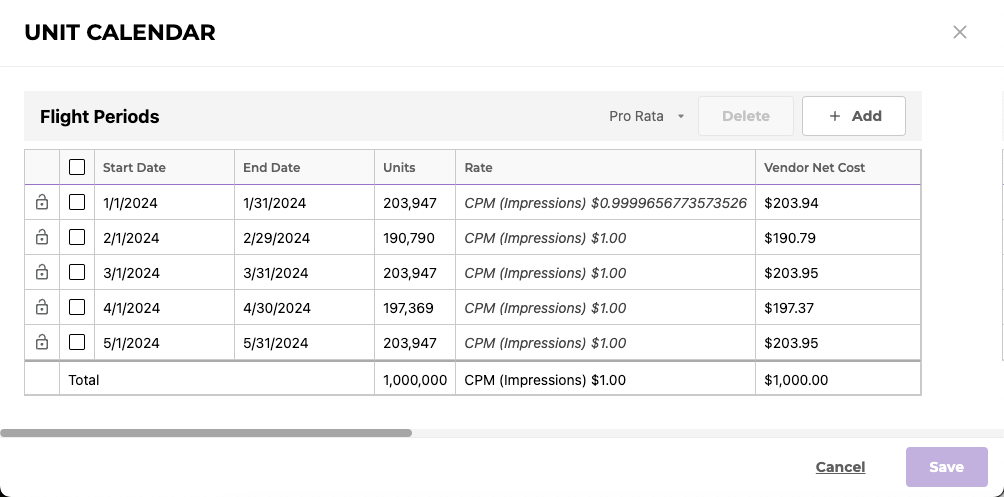Close the Unit Calendar dialog with X
The width and height of the screenshot is (1004, 497).
pyautogui.click(x=960, y=32)
